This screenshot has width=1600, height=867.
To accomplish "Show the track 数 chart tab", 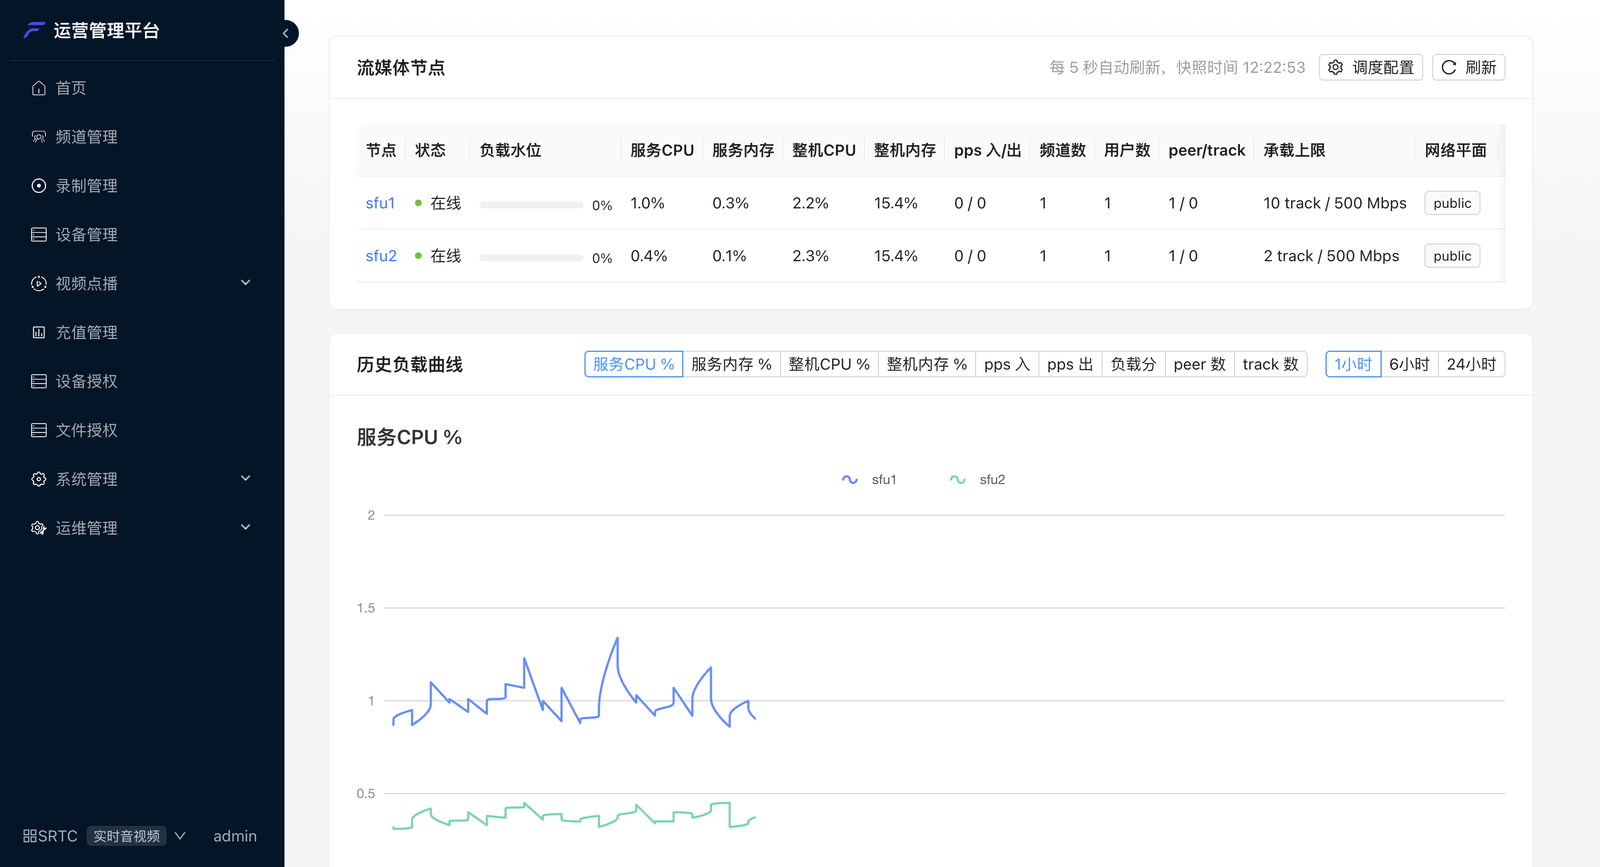I will tap(1271, 364).
